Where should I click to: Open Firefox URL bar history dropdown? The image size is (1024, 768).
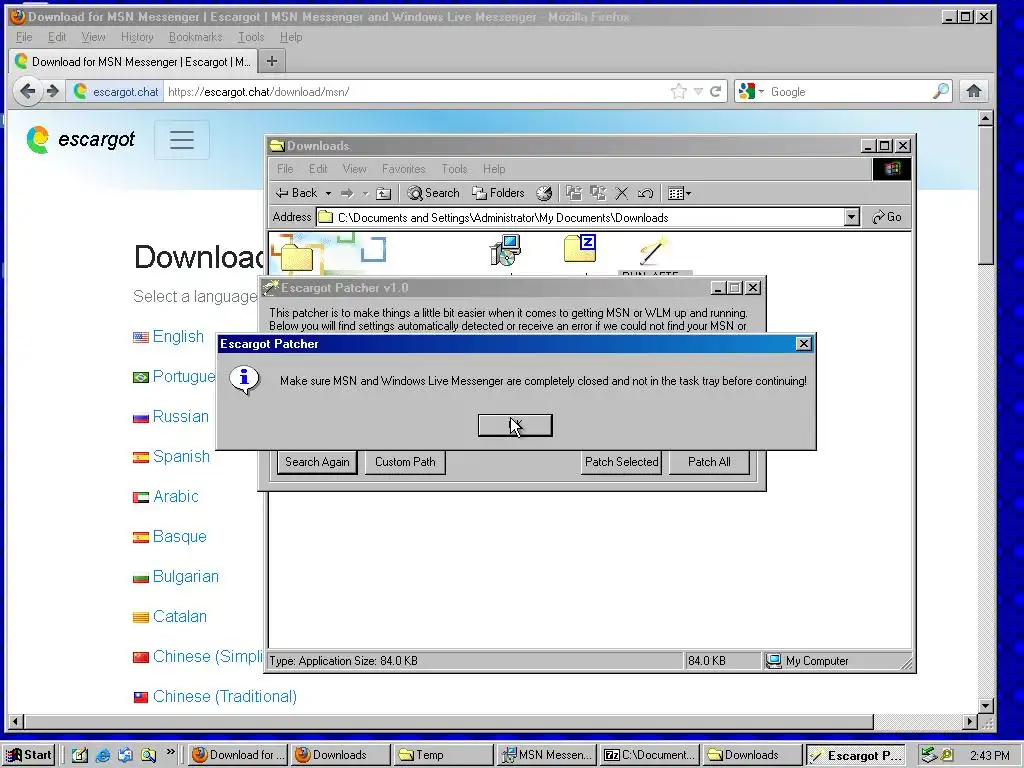tap(698, 91)
